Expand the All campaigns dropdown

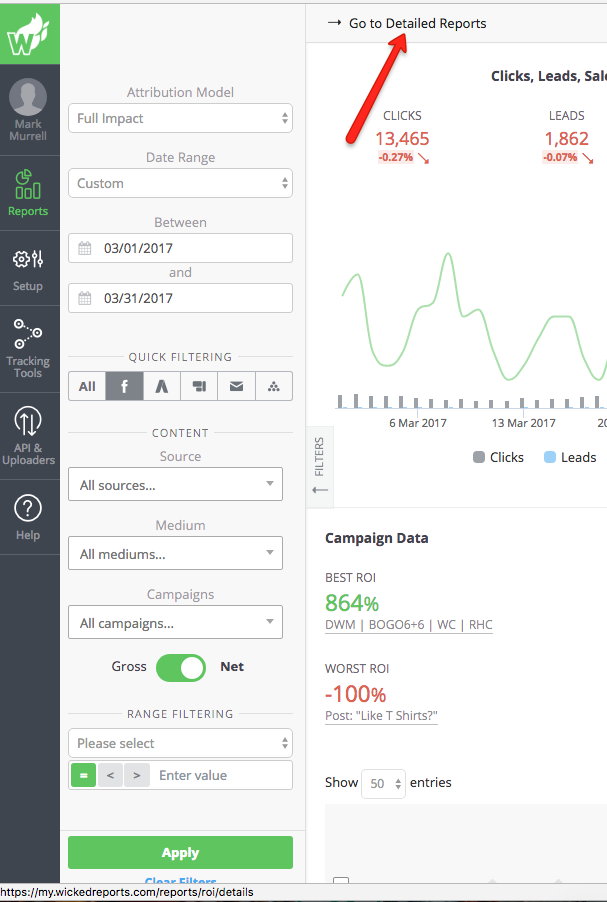coord(175,622)
